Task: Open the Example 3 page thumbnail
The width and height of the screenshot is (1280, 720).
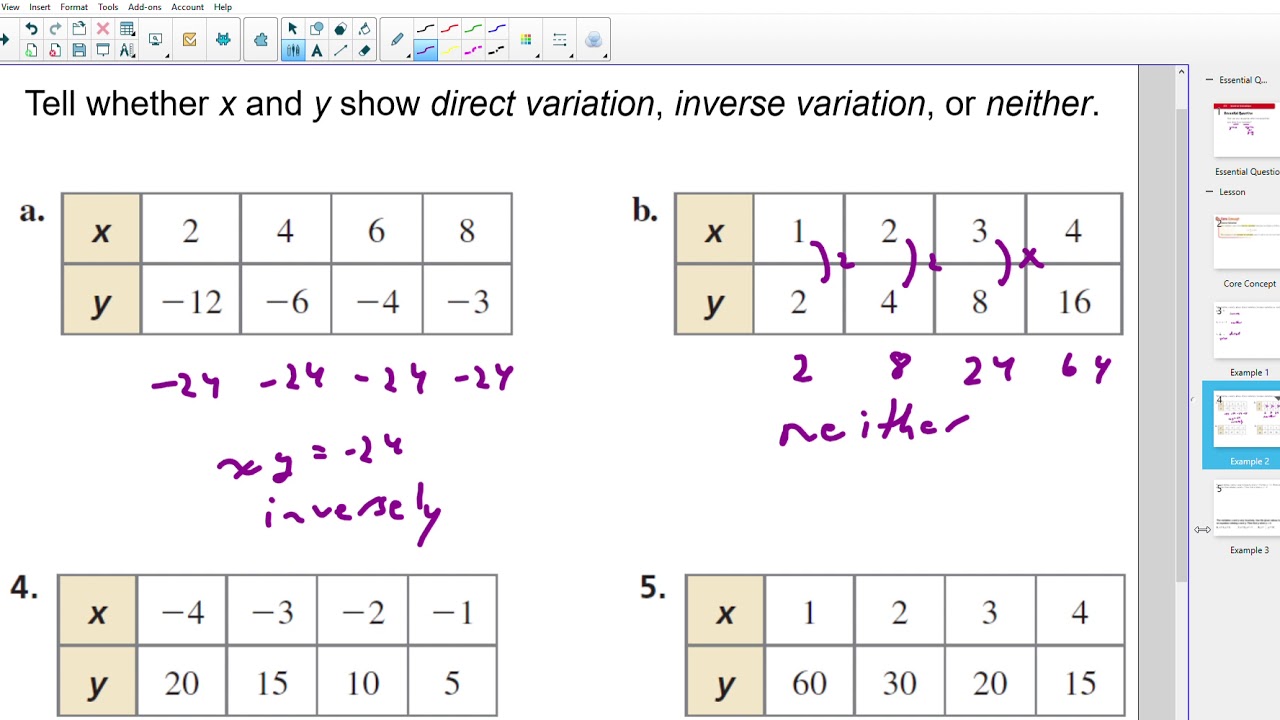Action: pos(1247,508)
